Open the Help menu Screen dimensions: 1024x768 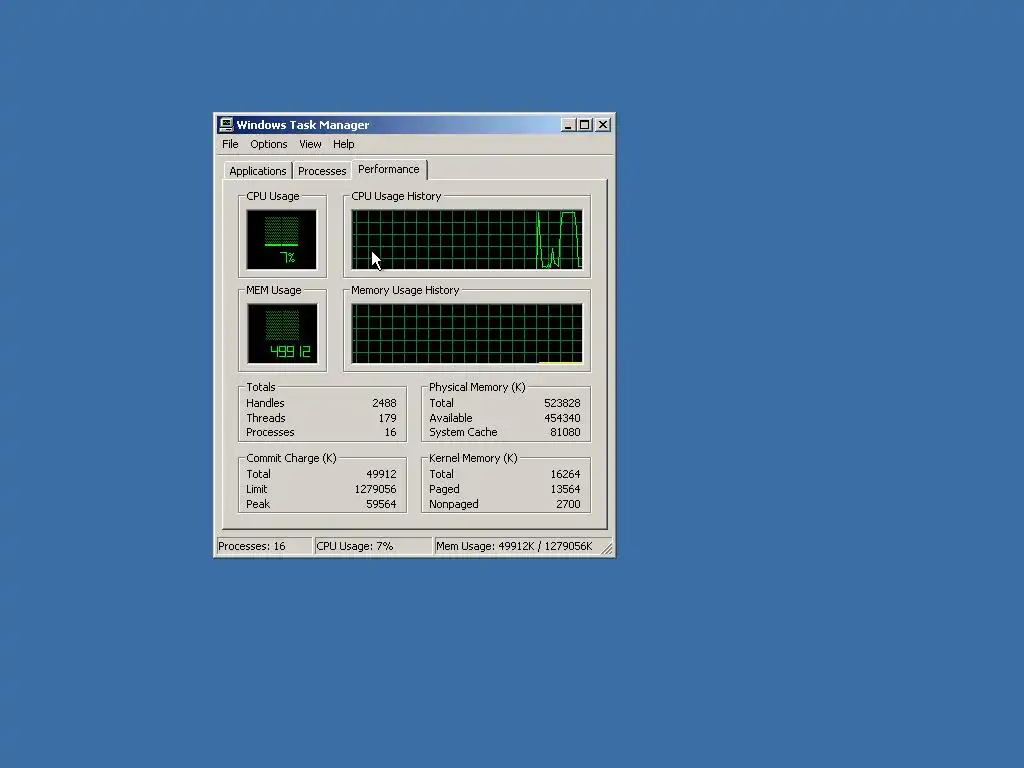tap(344, 144)
